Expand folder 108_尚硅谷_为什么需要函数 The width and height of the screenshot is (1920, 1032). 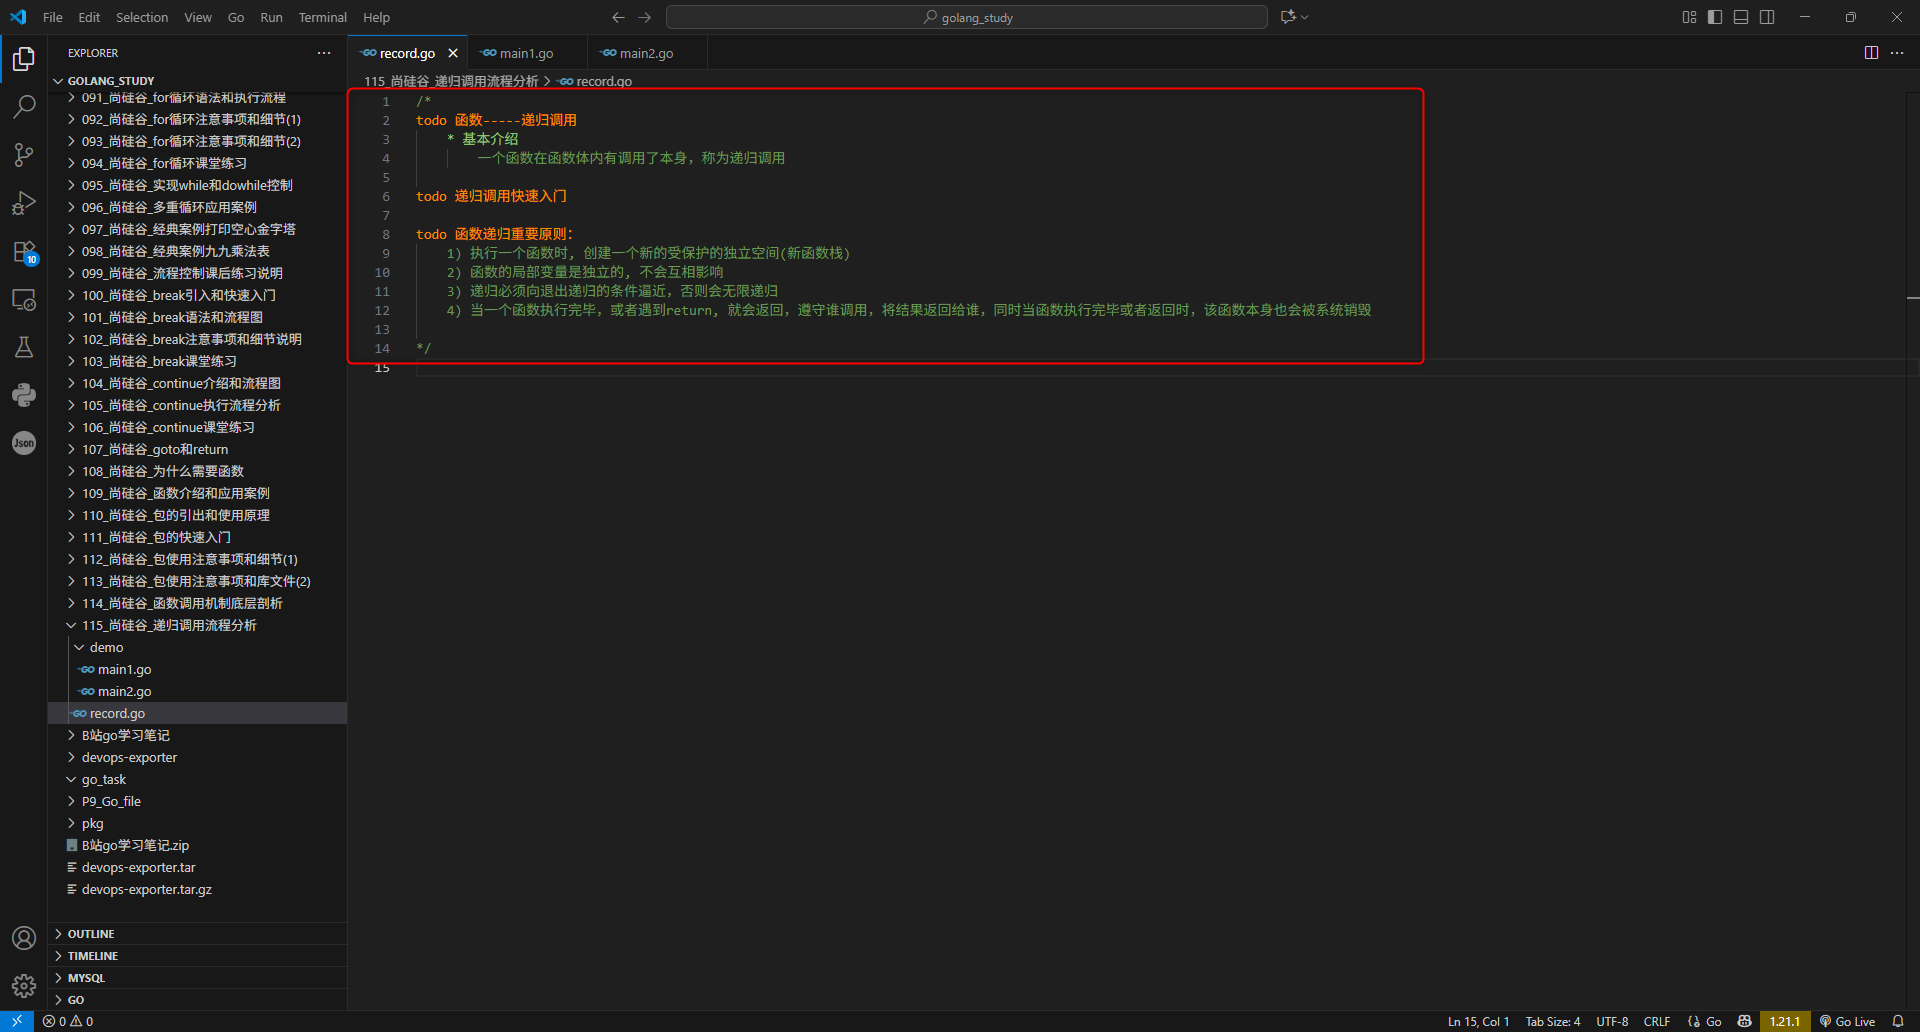point(198,471)
